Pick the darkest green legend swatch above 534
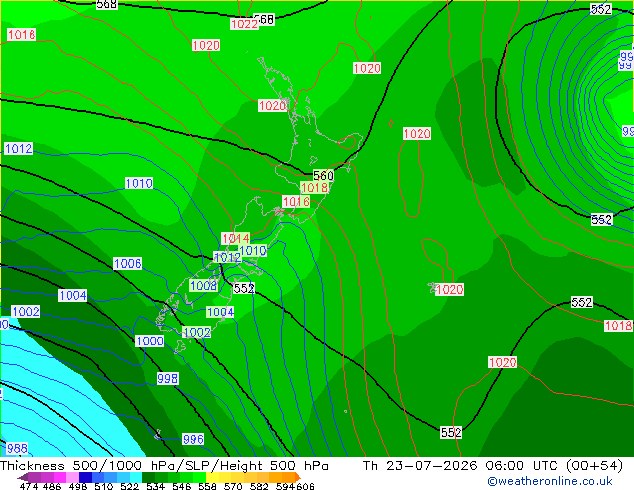Image resolution: width=634 pixels, height=490 pixels. coord(148,477)
